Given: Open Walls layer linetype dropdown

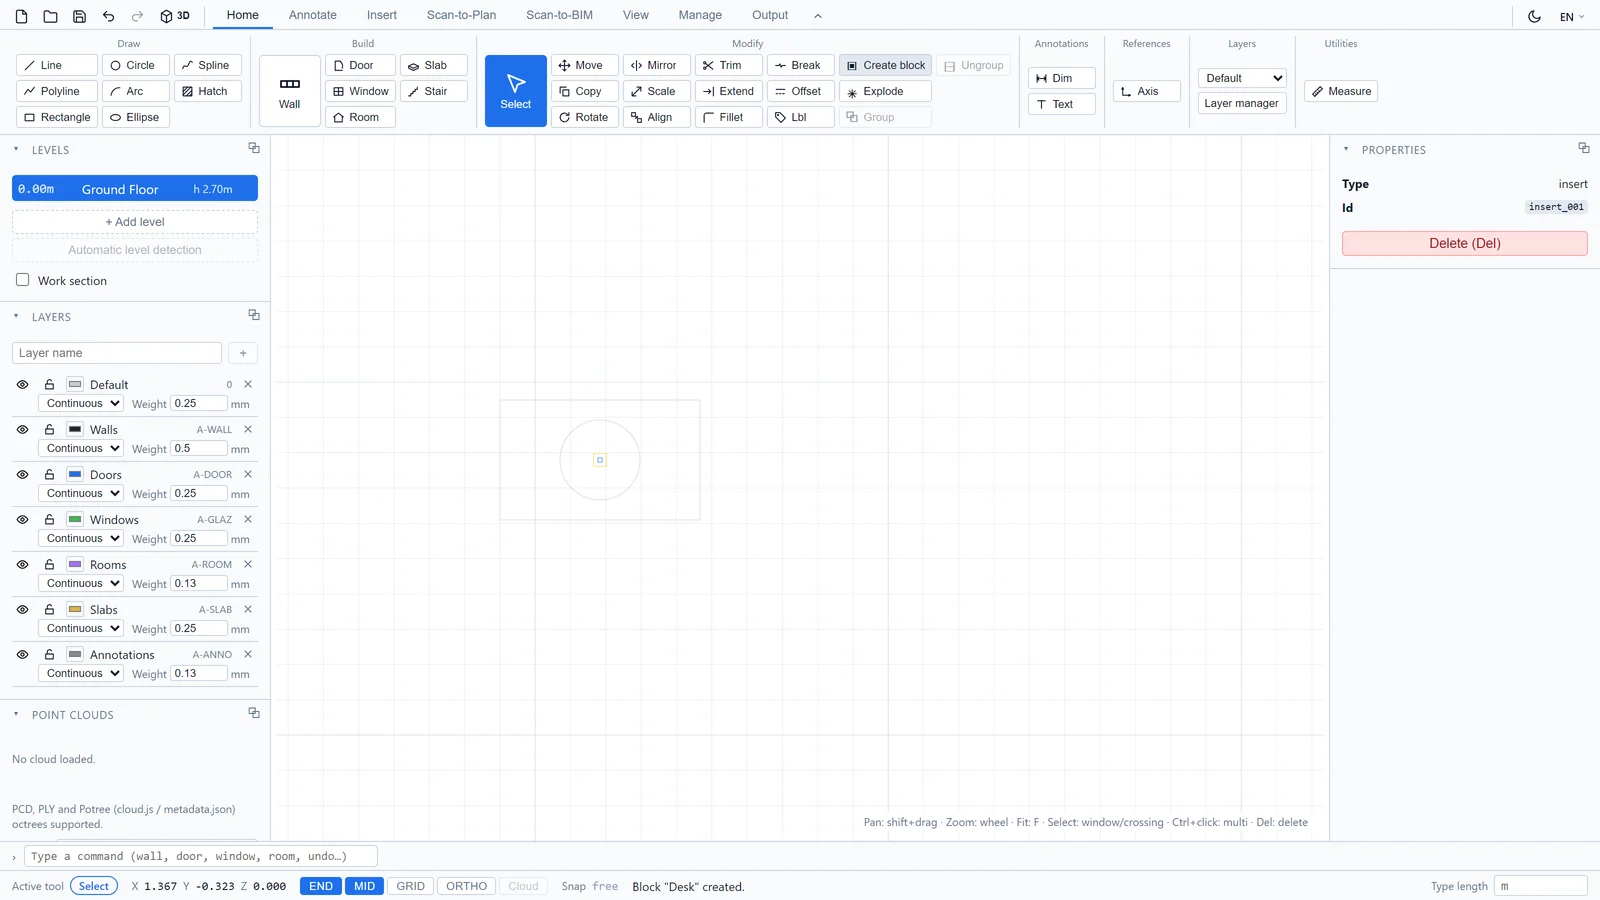Looking at the screenshot, I should pos(81,448).
